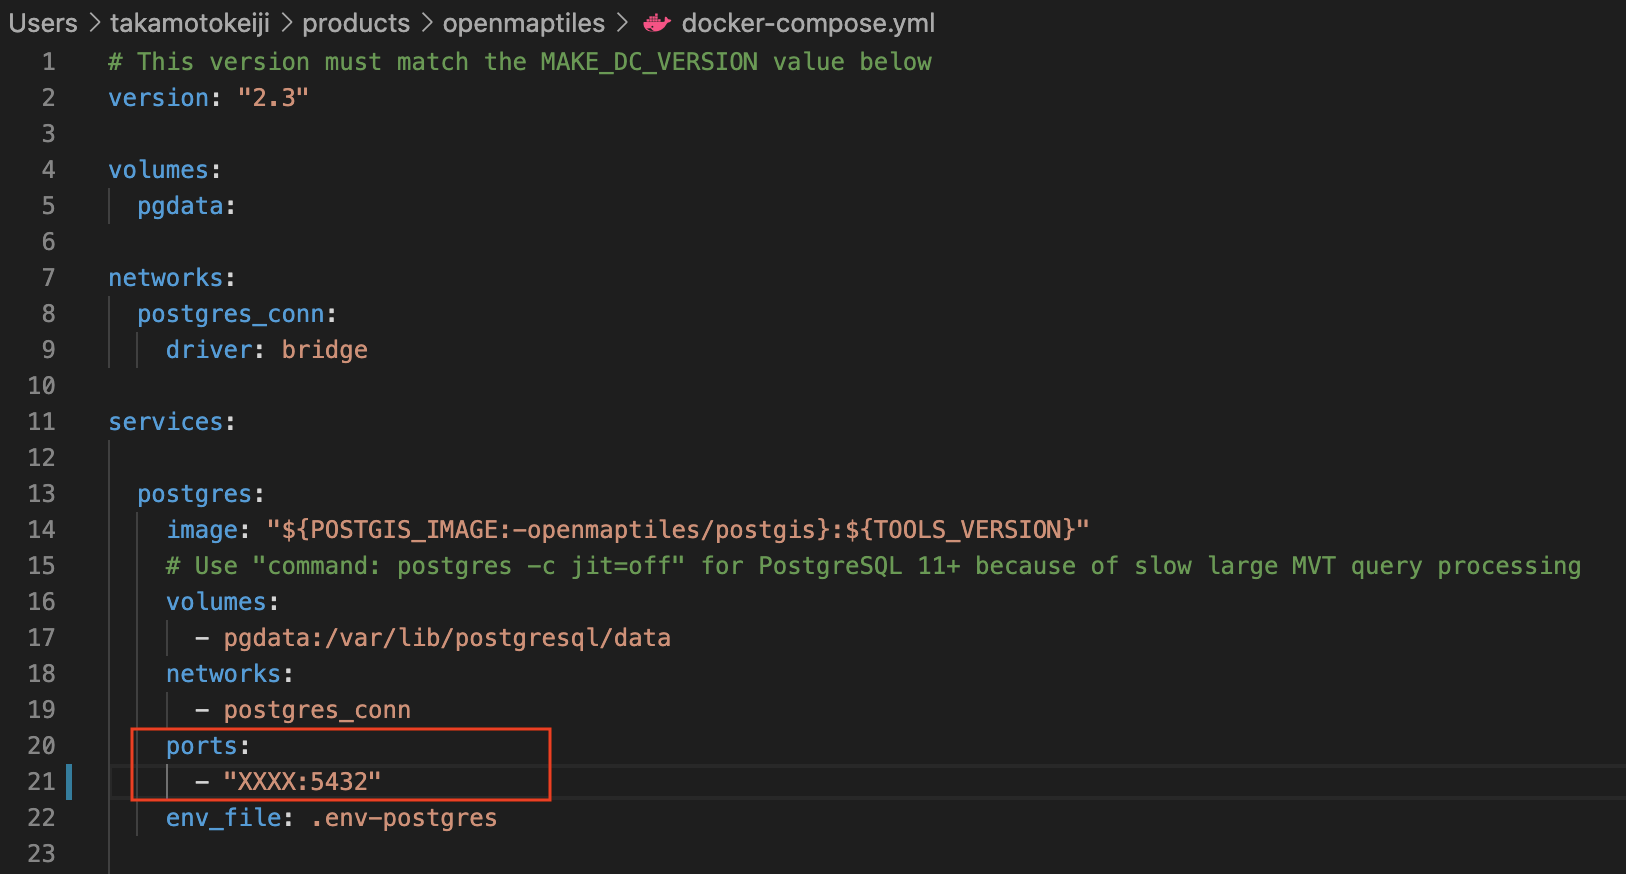
Task: Click the Docker whale file icon in breadcrumb
Action: [657, 23]
